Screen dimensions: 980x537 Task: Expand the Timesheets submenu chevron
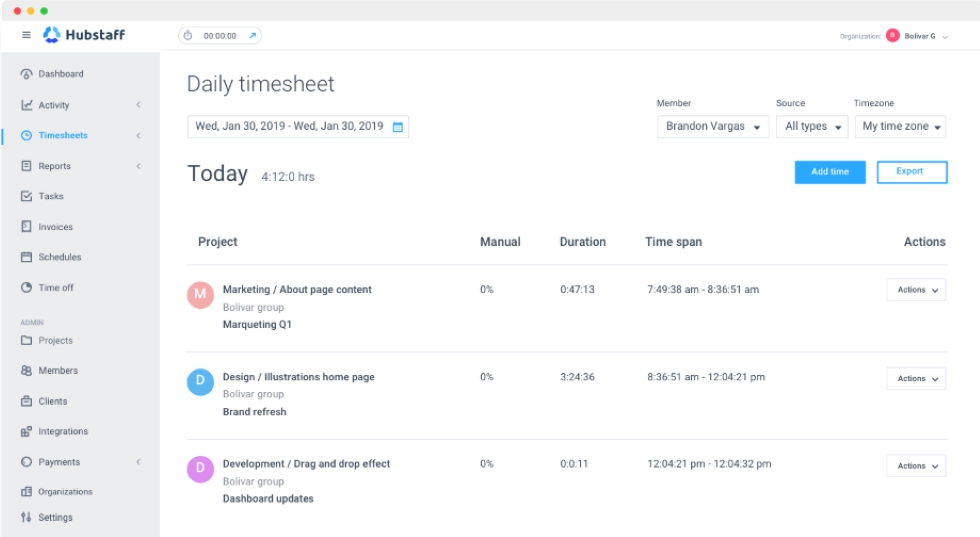click(139, 135)
